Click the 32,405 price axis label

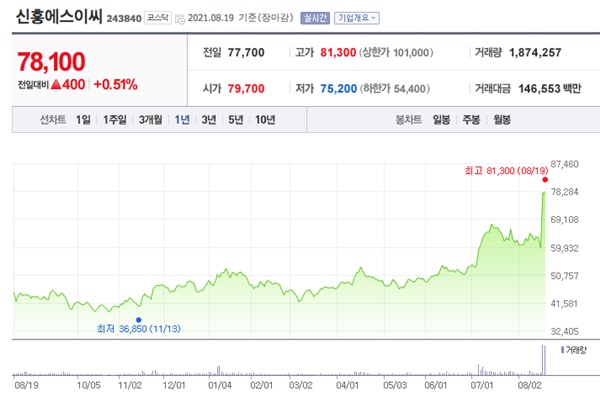[x=564, y=331]
